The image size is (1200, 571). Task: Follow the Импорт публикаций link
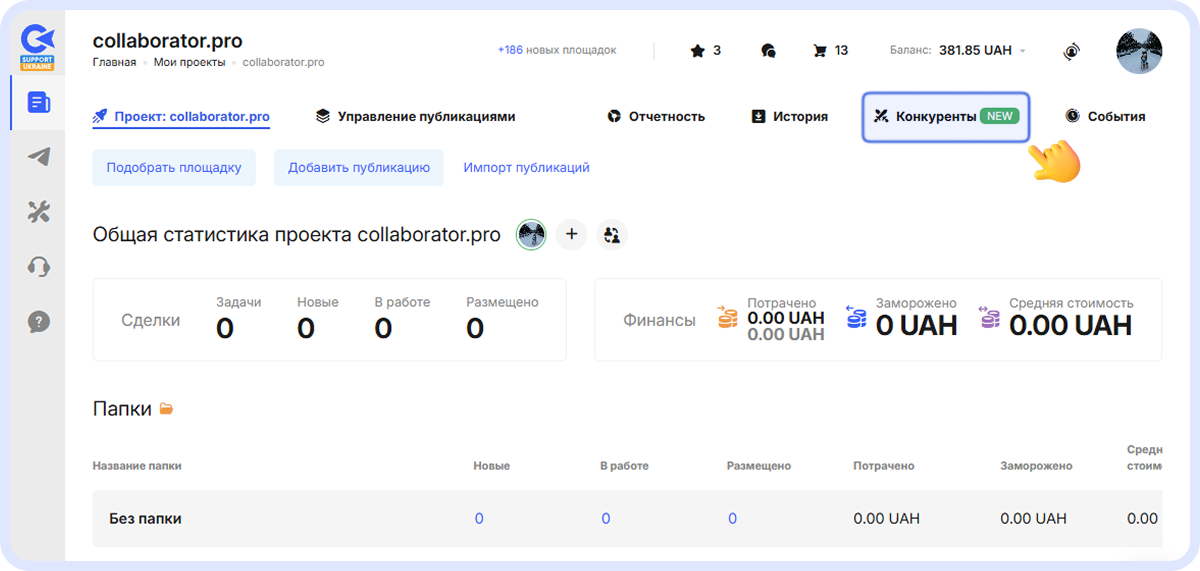point(526,168)
